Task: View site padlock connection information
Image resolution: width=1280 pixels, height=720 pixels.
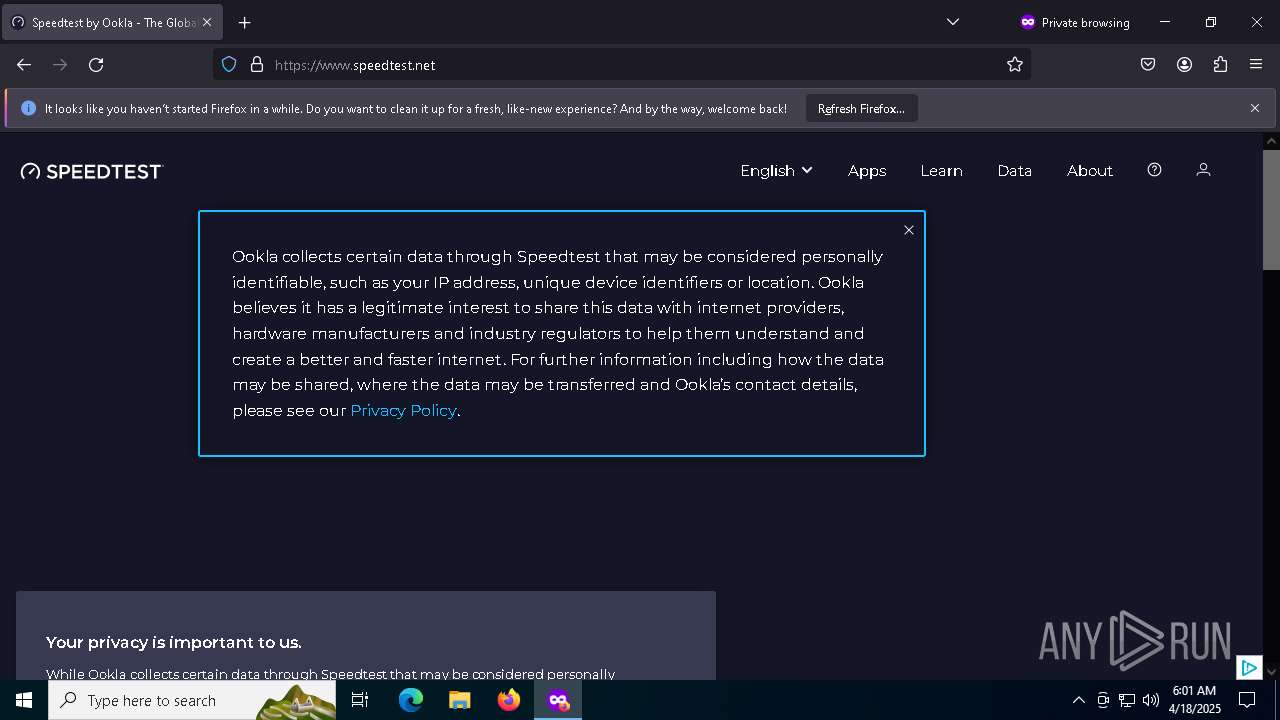Action: tap(257, 65)
